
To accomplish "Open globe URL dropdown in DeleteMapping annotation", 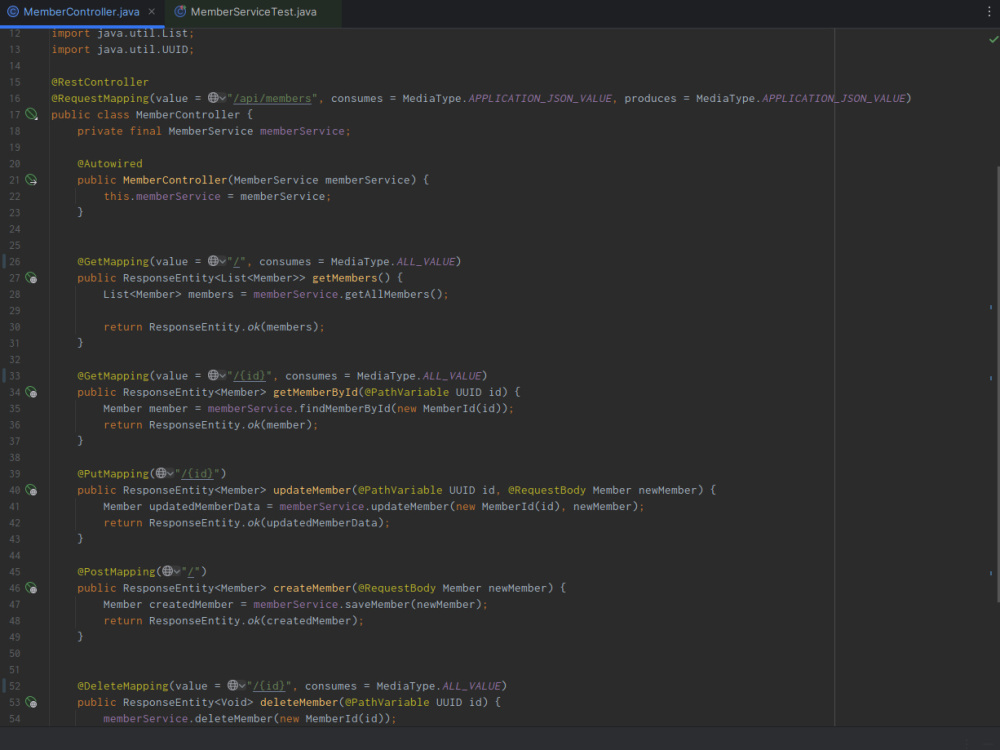I will (237, 686).
